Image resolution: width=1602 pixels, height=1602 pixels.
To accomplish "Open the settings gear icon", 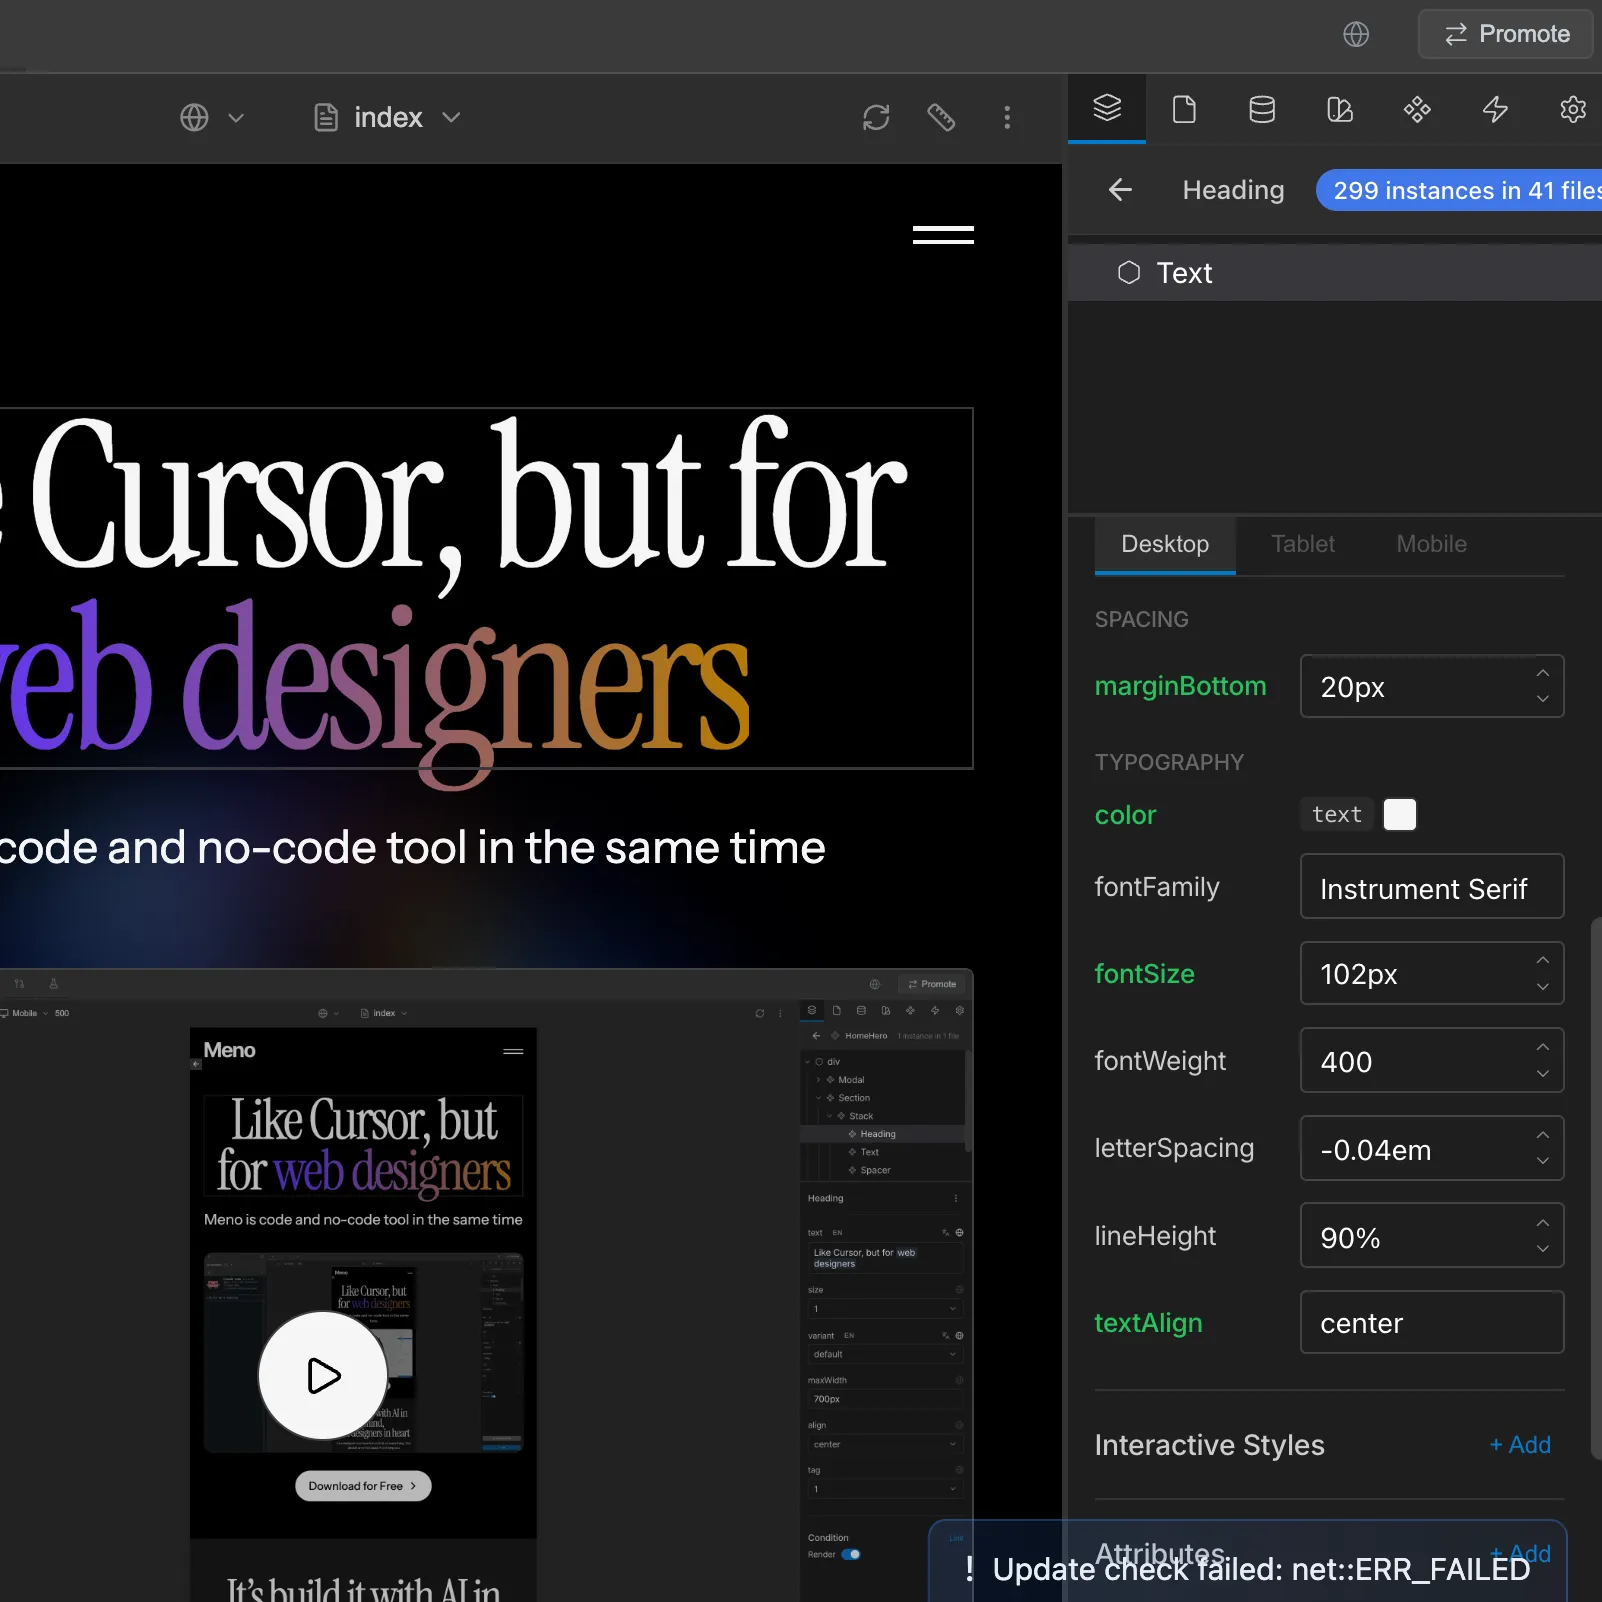I will 1572,109.
